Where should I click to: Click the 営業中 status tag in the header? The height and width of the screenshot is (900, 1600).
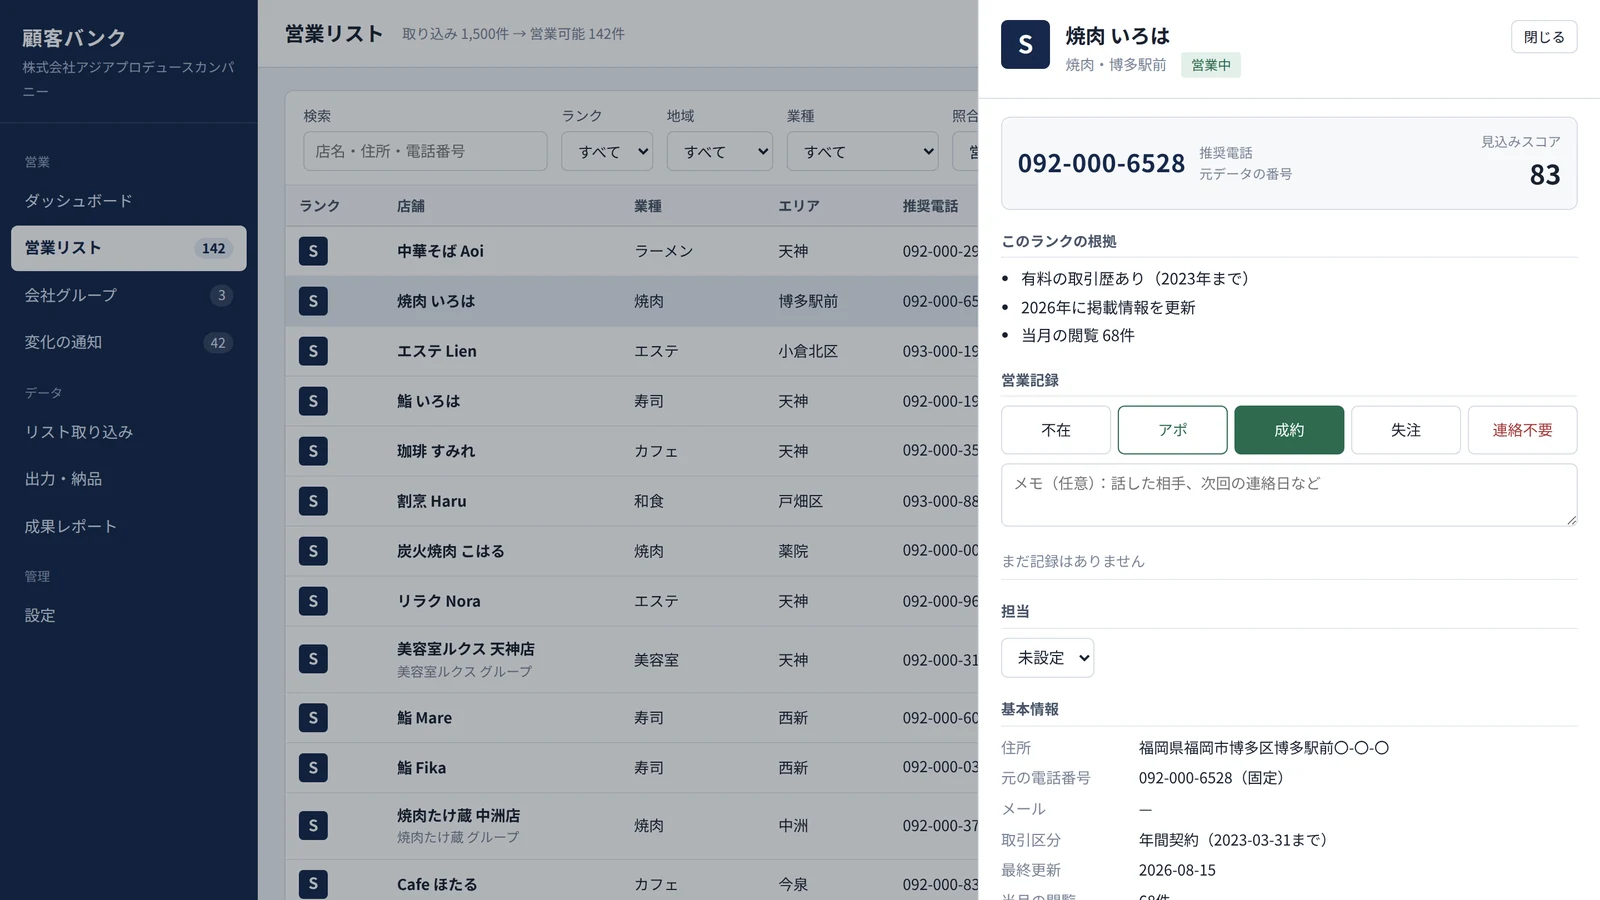tap(1211, 65)
